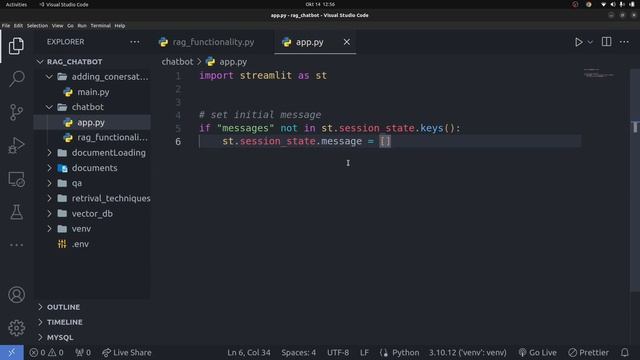Open the Go menu

coord(70,25)
